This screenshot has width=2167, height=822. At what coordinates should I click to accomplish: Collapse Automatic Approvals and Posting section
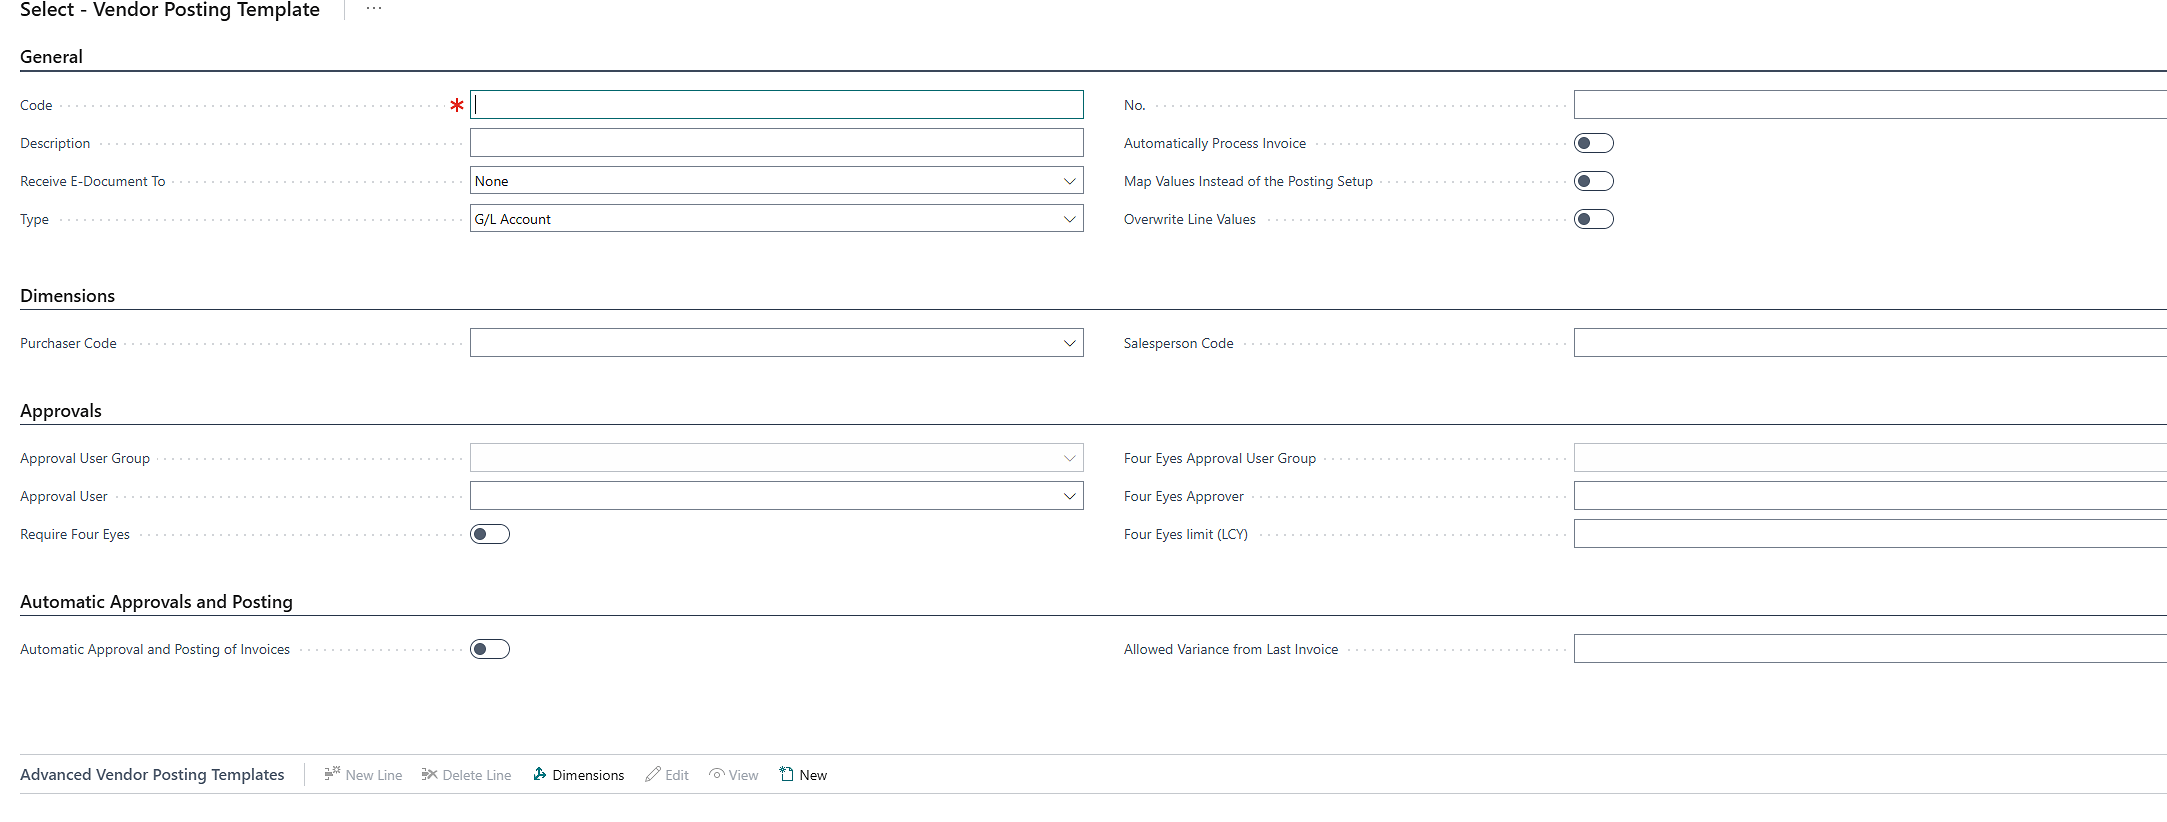click(157, 602)
